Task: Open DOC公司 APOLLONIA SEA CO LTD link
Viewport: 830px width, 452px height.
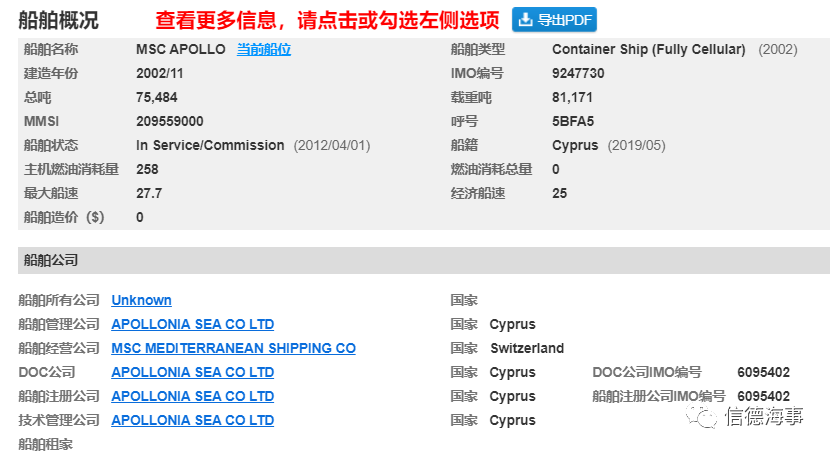Action: click(192, 372)
